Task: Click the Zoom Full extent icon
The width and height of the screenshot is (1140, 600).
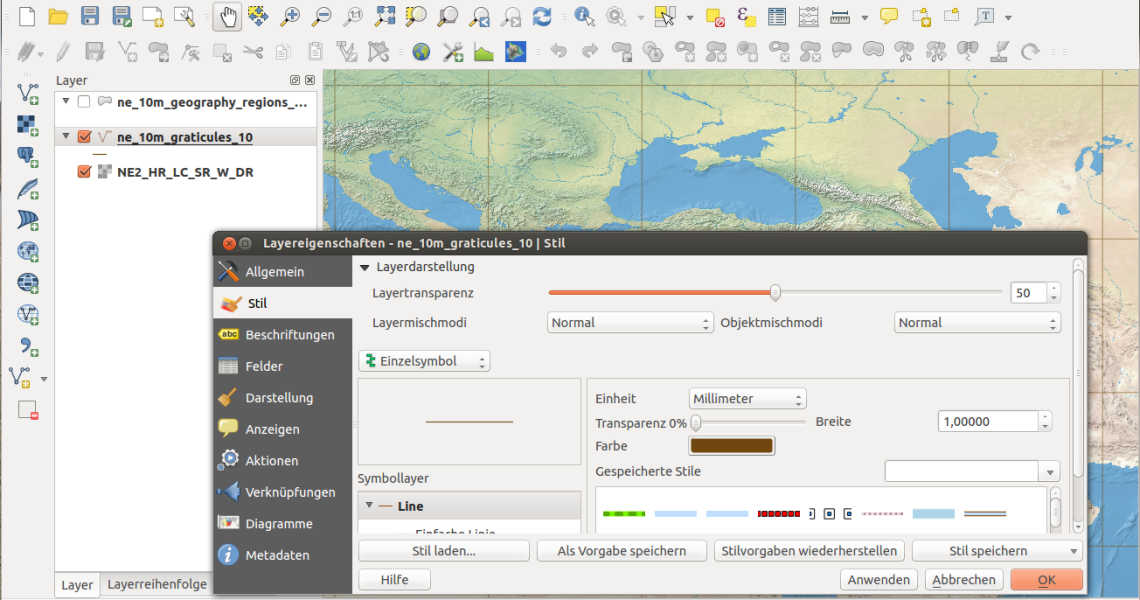Action: coord(385,16)
